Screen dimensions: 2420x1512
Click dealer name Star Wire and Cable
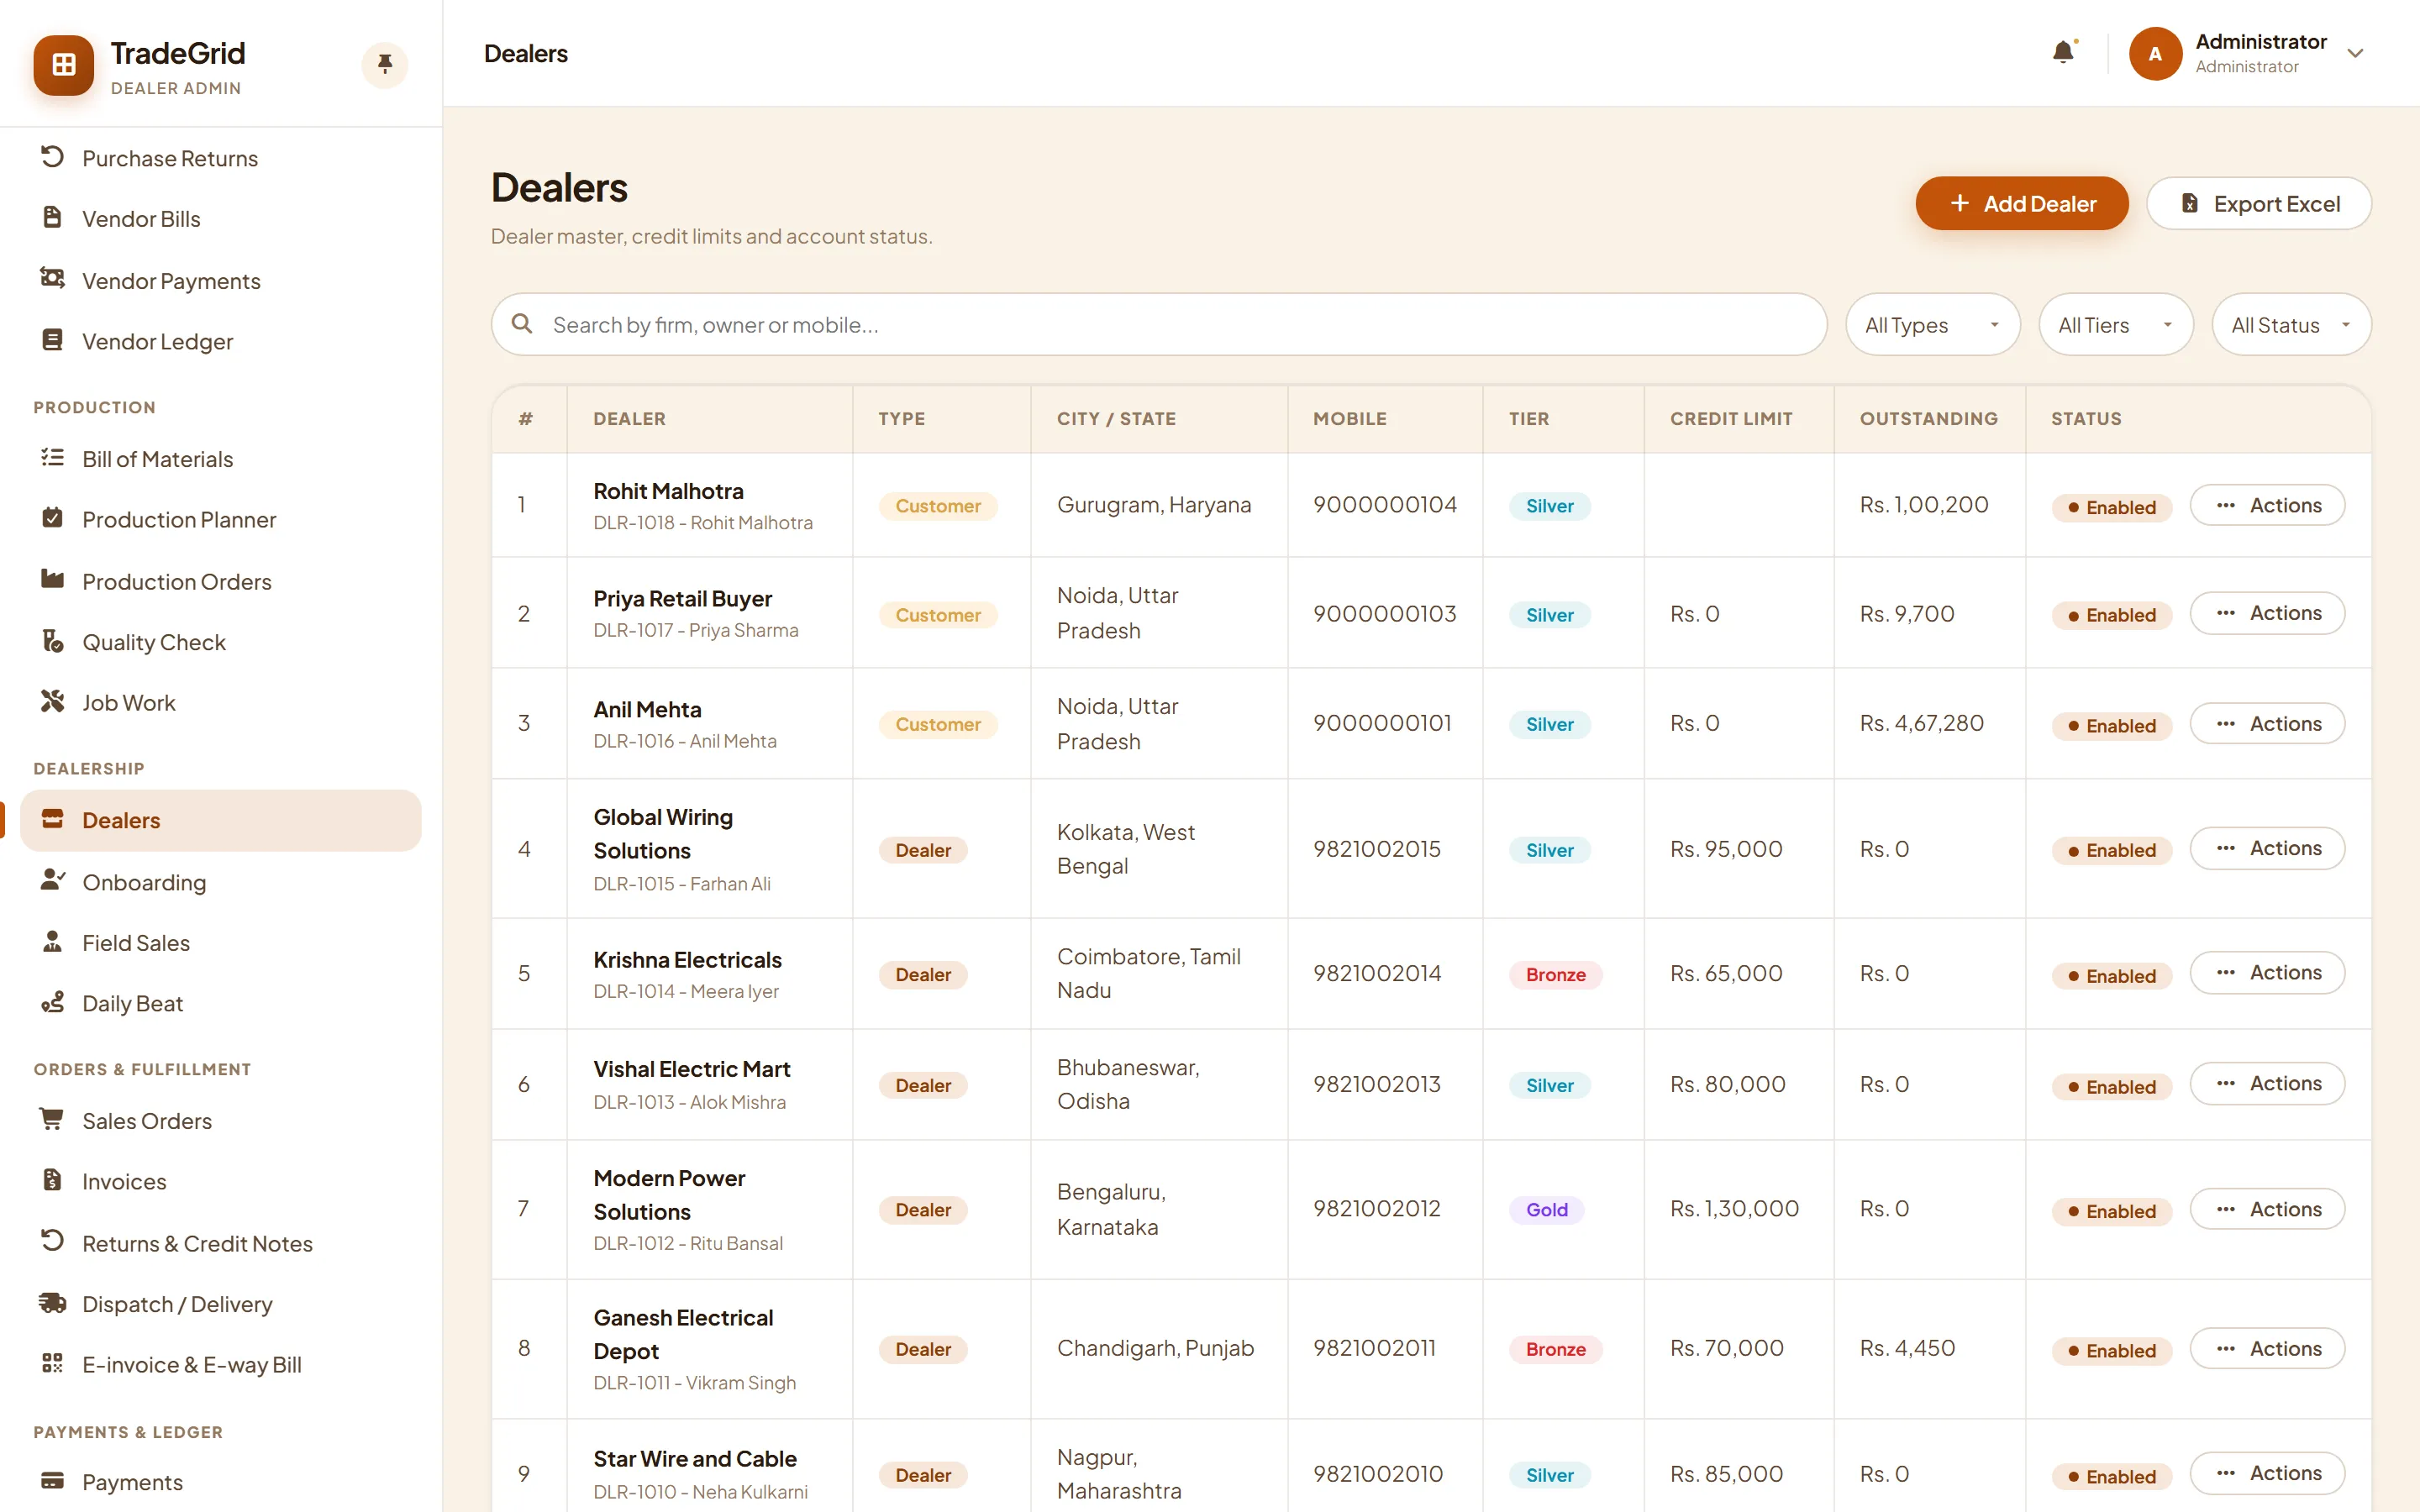[x=695, y=1459]
